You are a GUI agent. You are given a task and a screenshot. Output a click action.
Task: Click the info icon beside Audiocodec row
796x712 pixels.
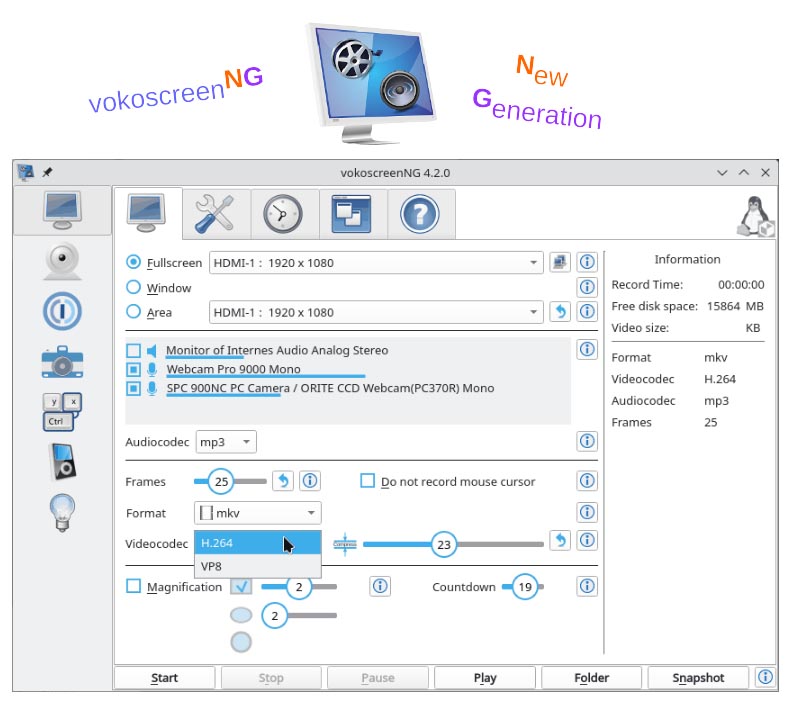click(587, 441)
